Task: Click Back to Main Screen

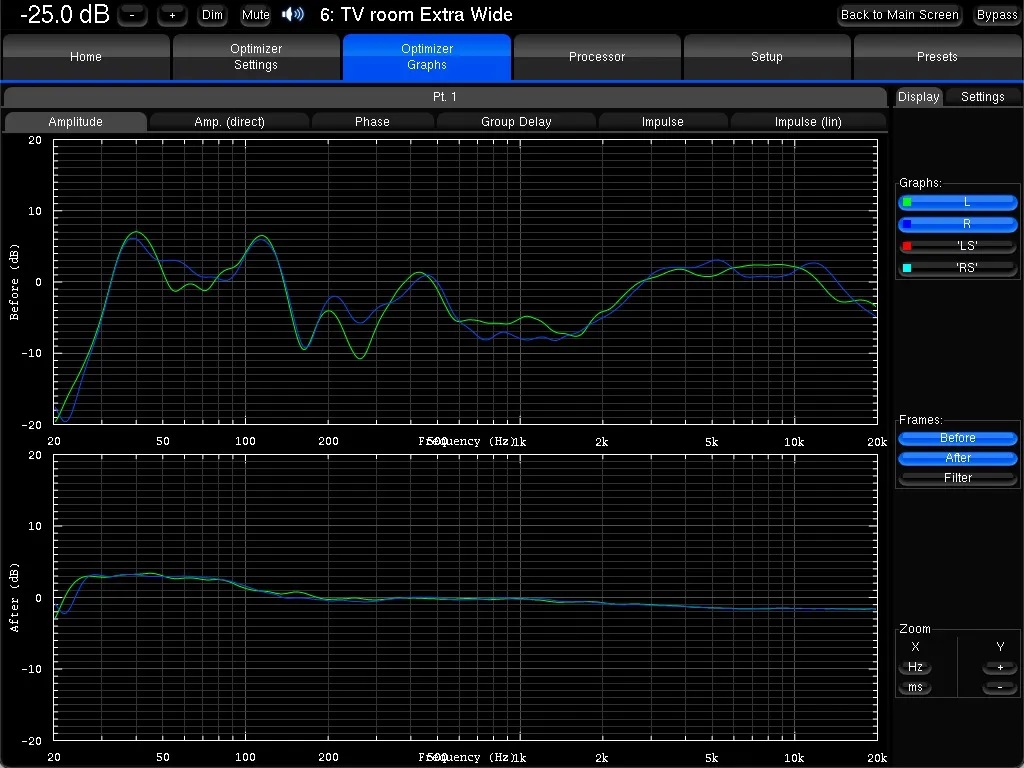Action: [899, 15]
